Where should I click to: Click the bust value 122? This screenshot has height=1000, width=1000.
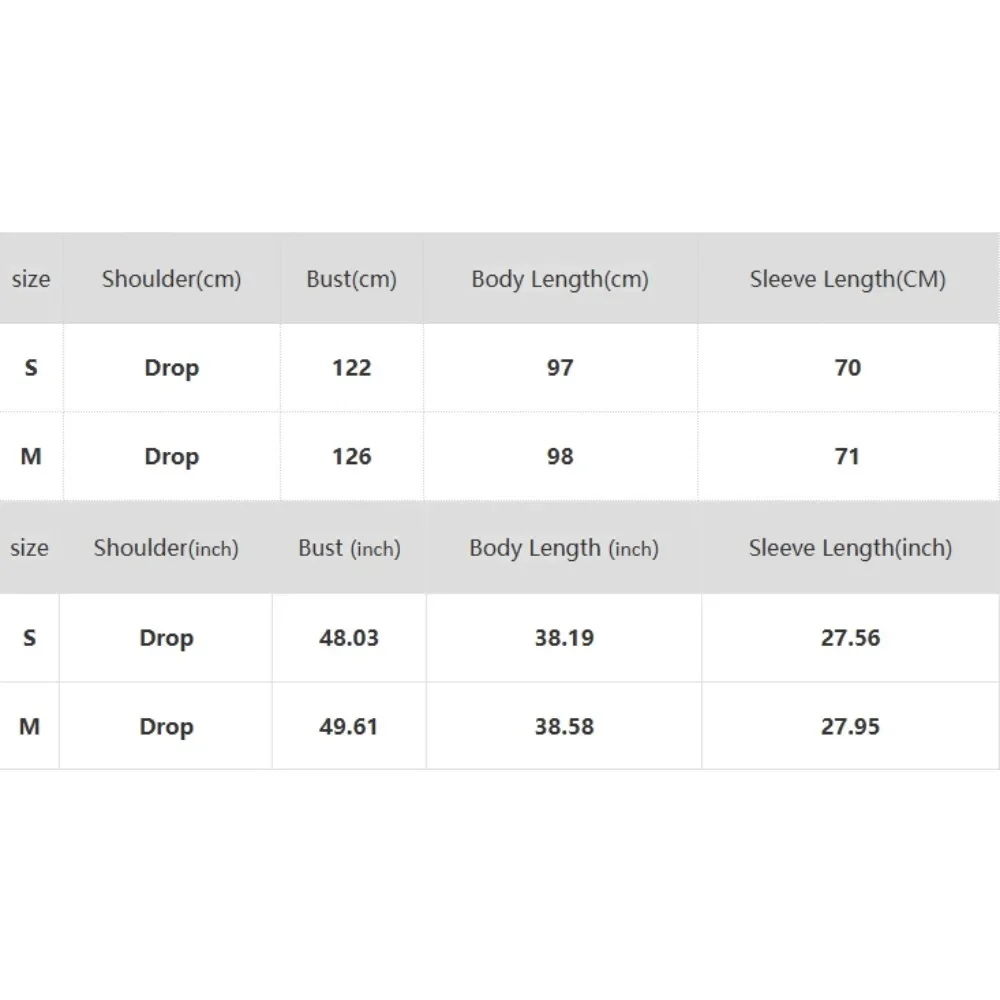(x=351, y=368)
